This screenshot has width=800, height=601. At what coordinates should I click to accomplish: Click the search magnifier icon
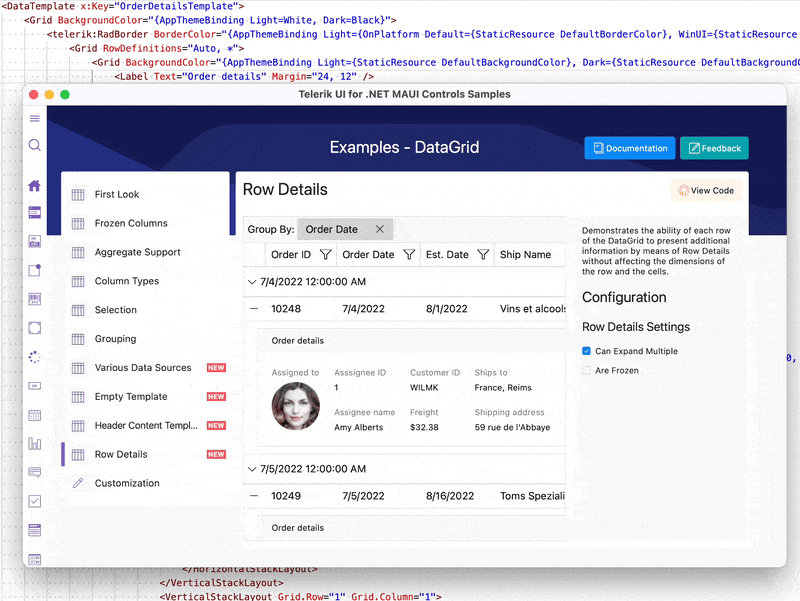(35, 145)
